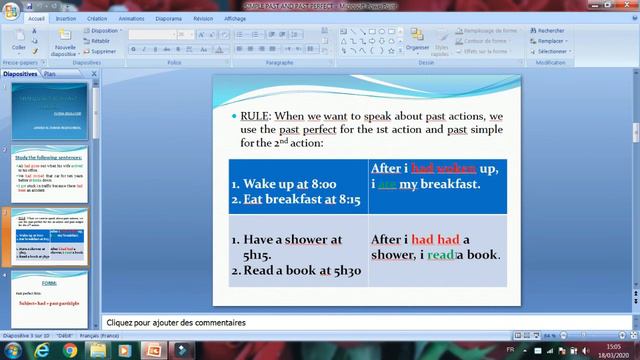Click the numbered list icon
The image size is (640, 360).
tap(256, 35)
